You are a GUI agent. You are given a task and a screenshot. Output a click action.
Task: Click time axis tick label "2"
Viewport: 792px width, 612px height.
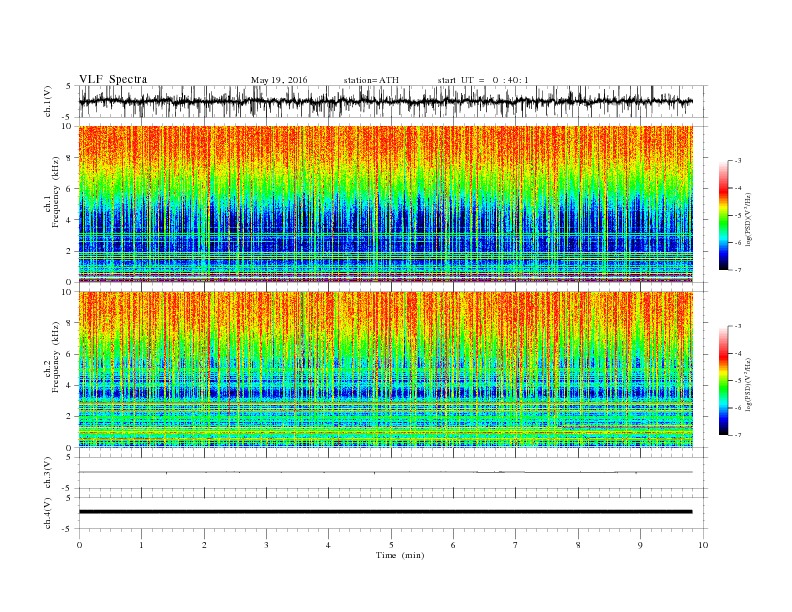(x=204, y=545)
